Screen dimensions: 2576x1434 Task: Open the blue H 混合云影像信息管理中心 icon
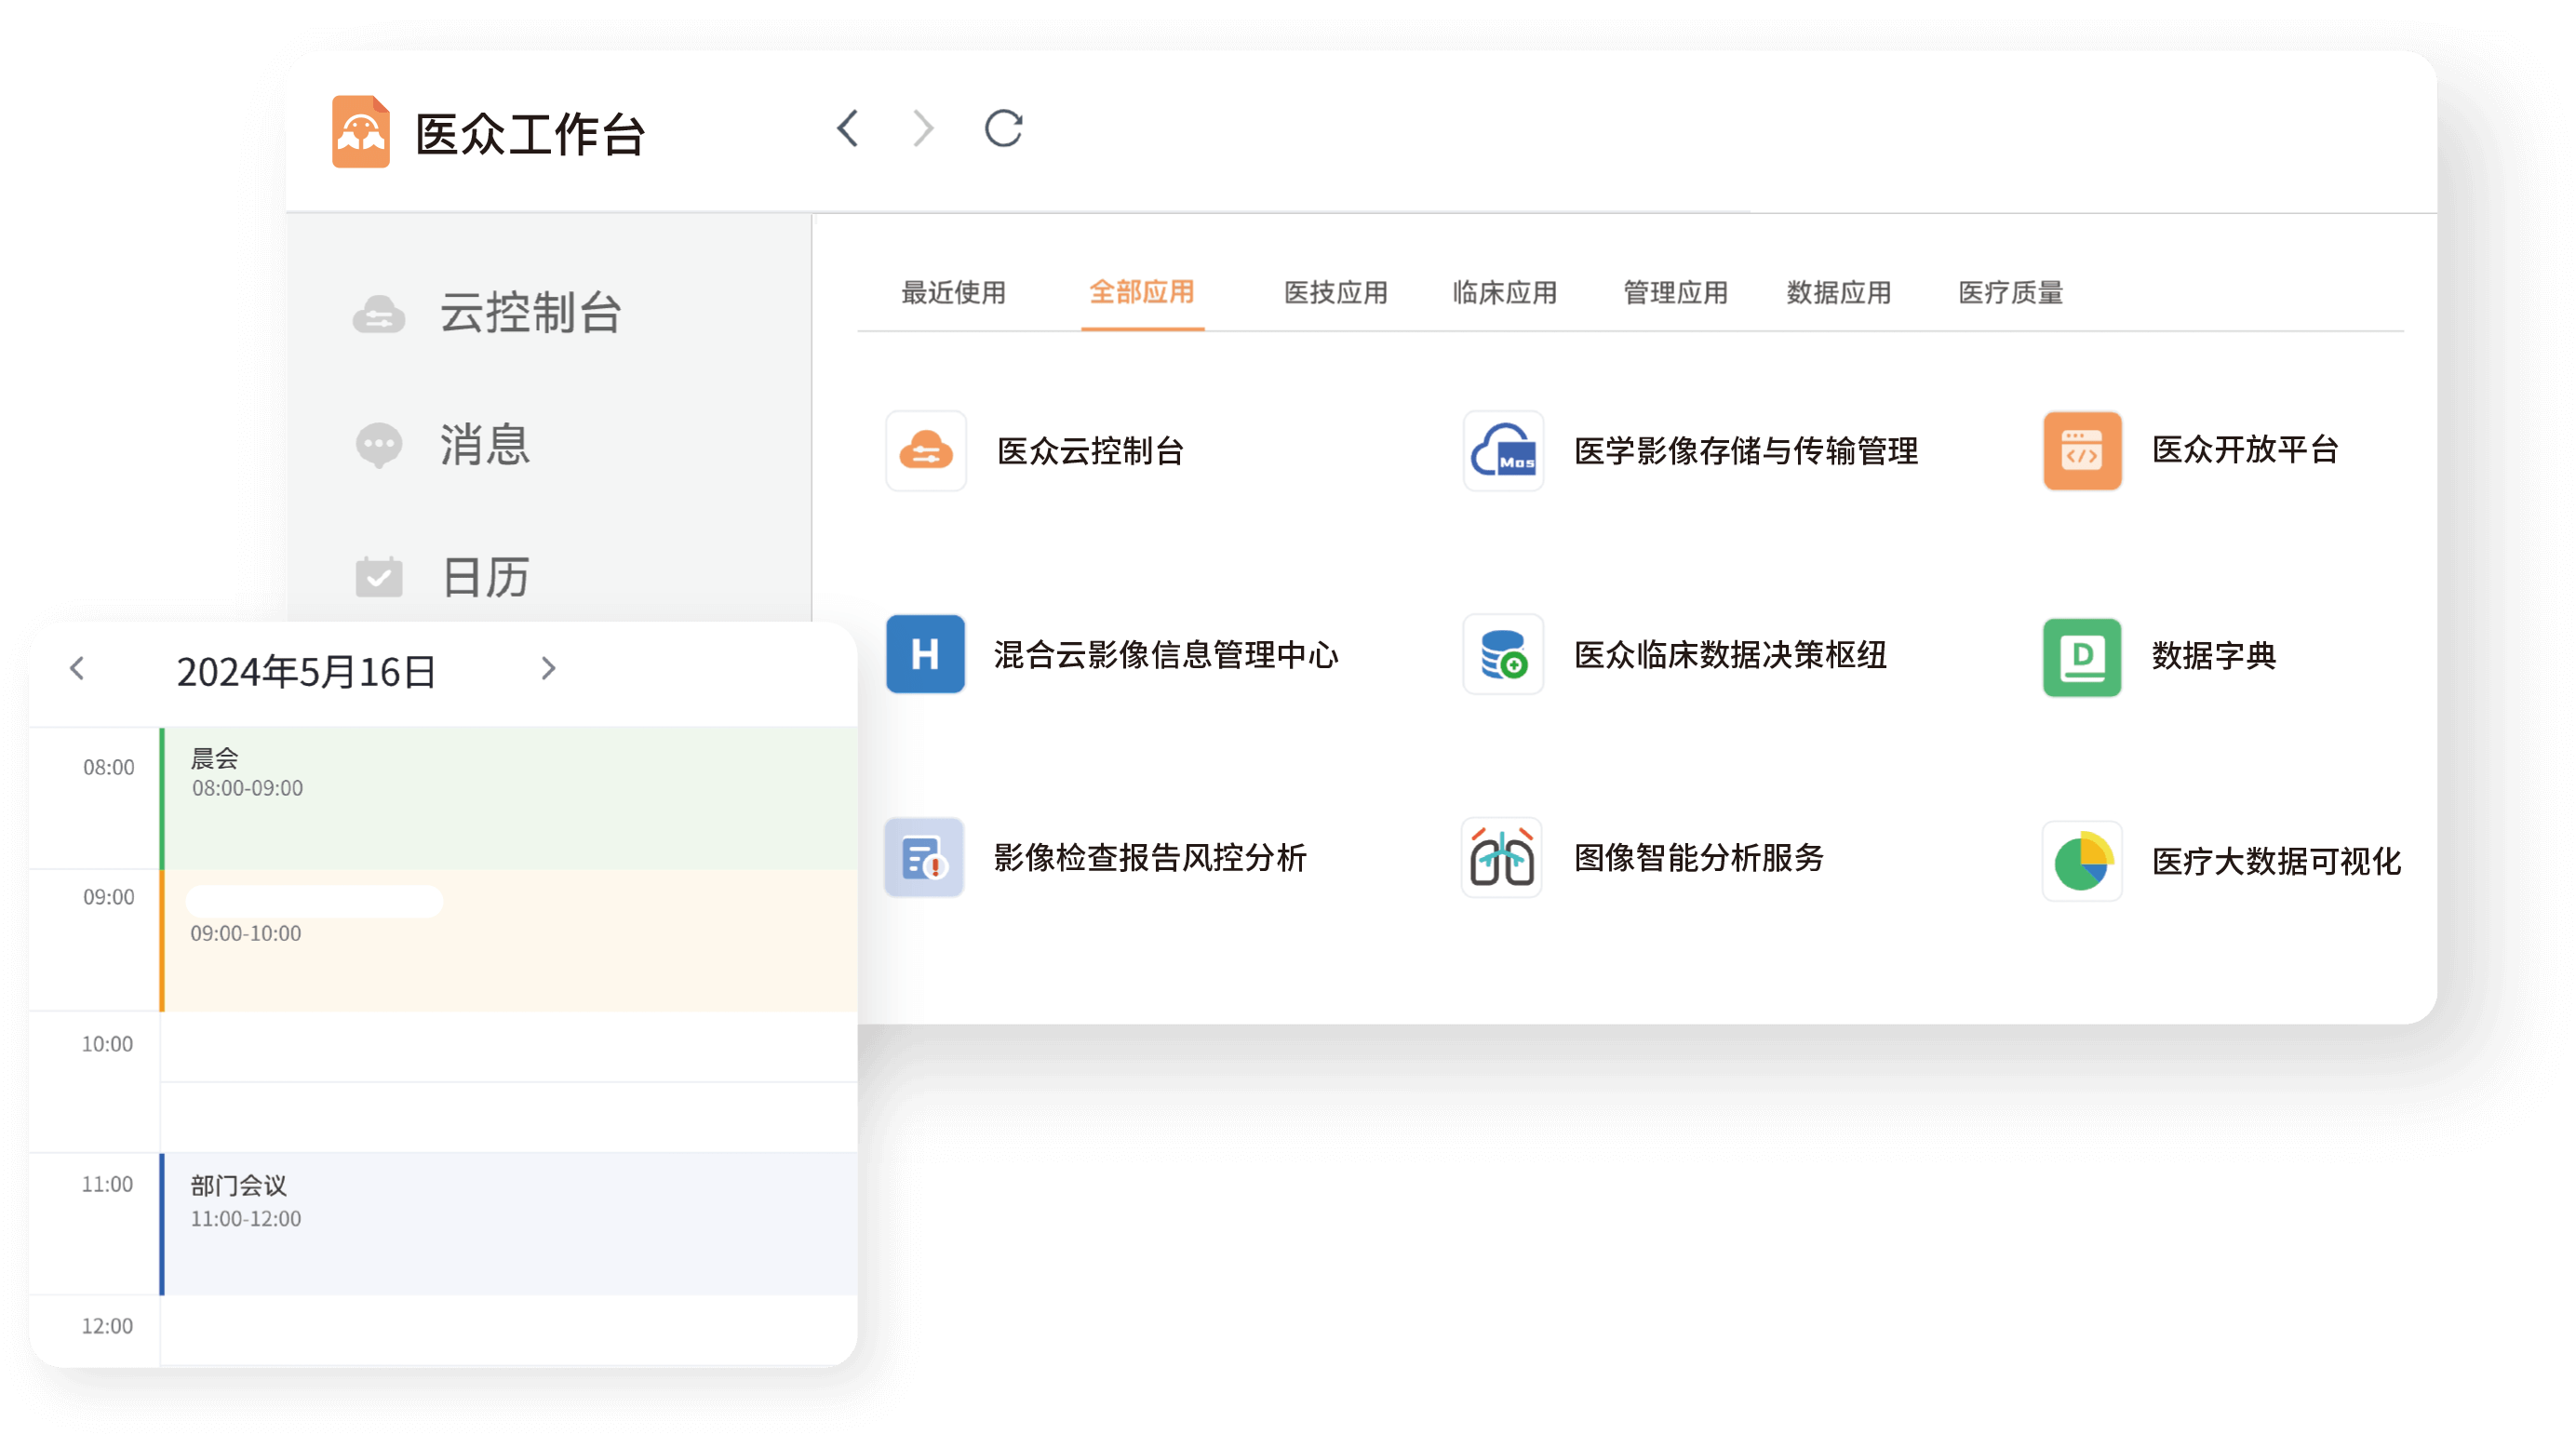point(925,654)
